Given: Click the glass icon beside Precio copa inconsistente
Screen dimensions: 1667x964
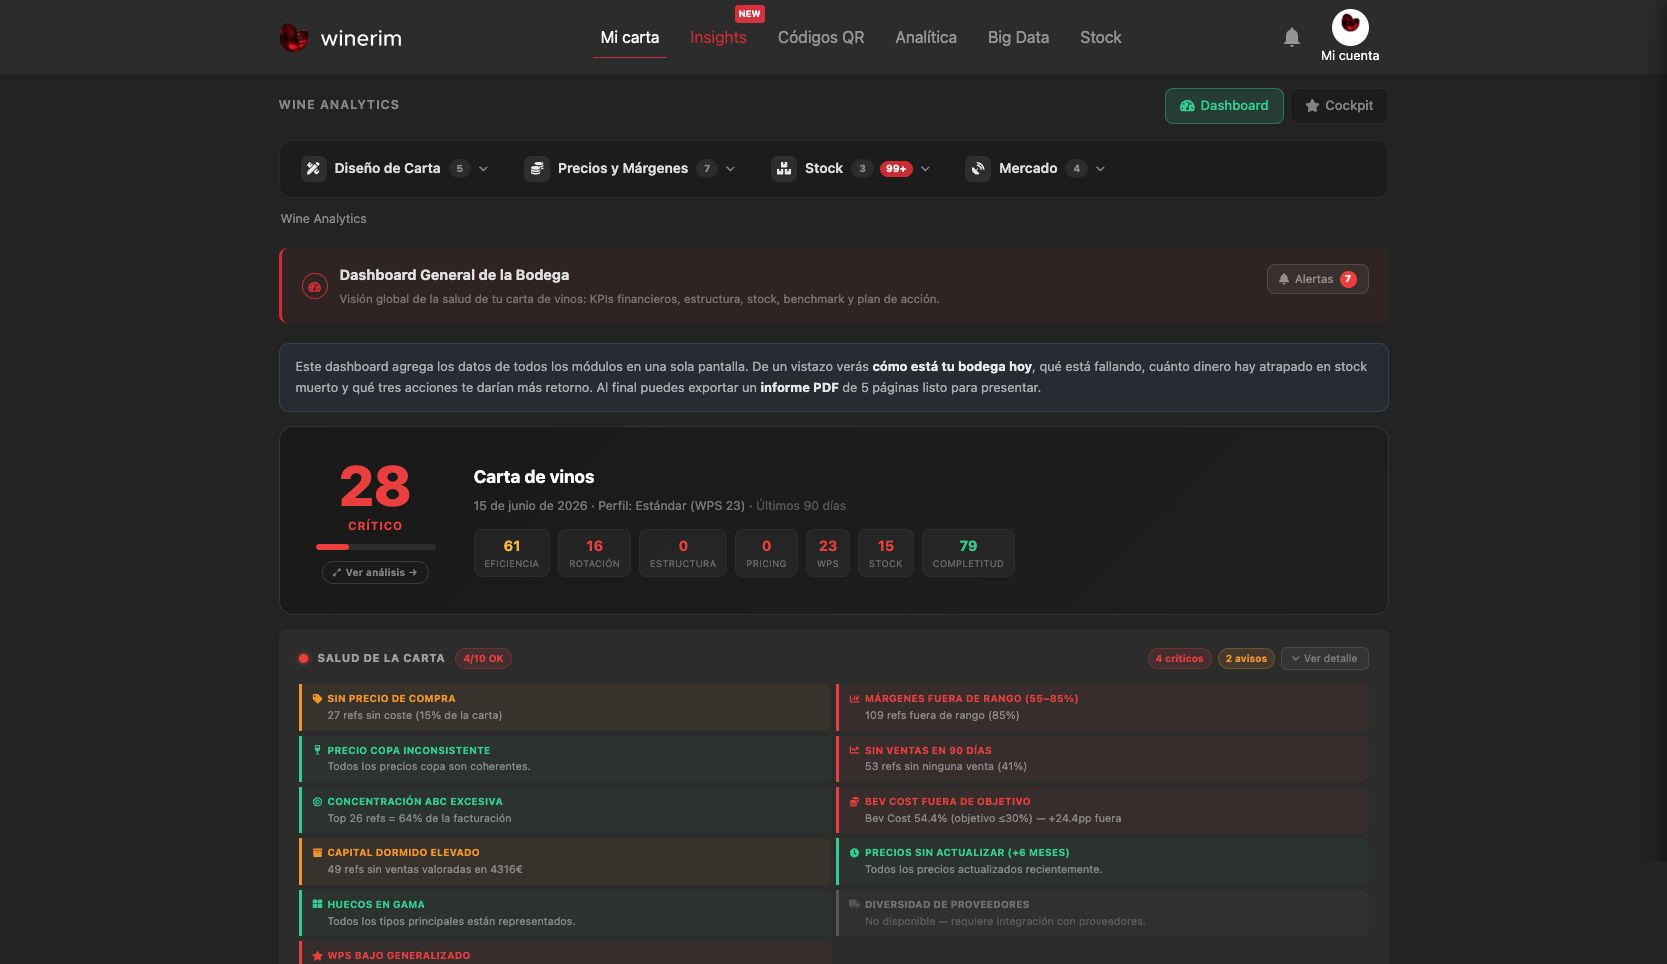Looking at the screenshot, I should [x=317, y=750].
